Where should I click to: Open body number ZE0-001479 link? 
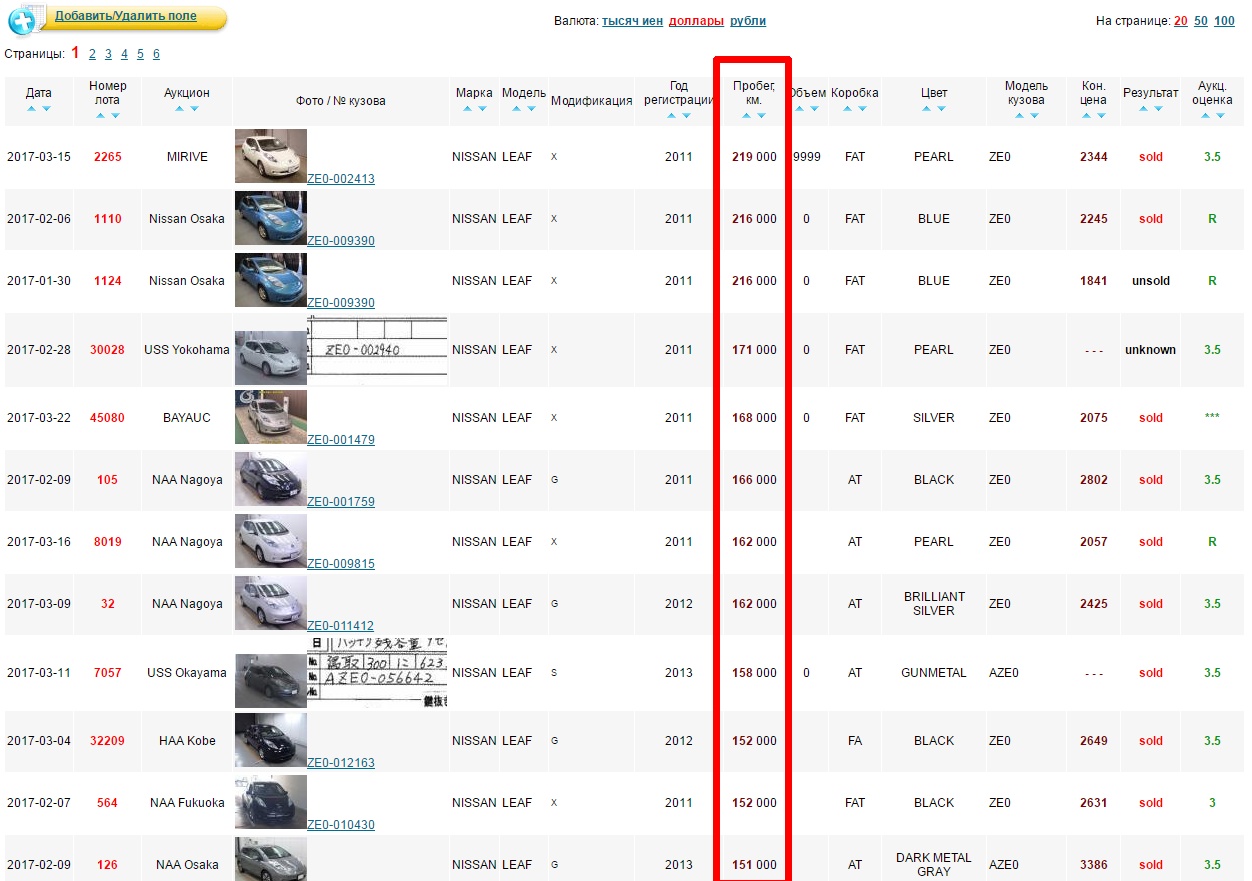click(341, 440)
